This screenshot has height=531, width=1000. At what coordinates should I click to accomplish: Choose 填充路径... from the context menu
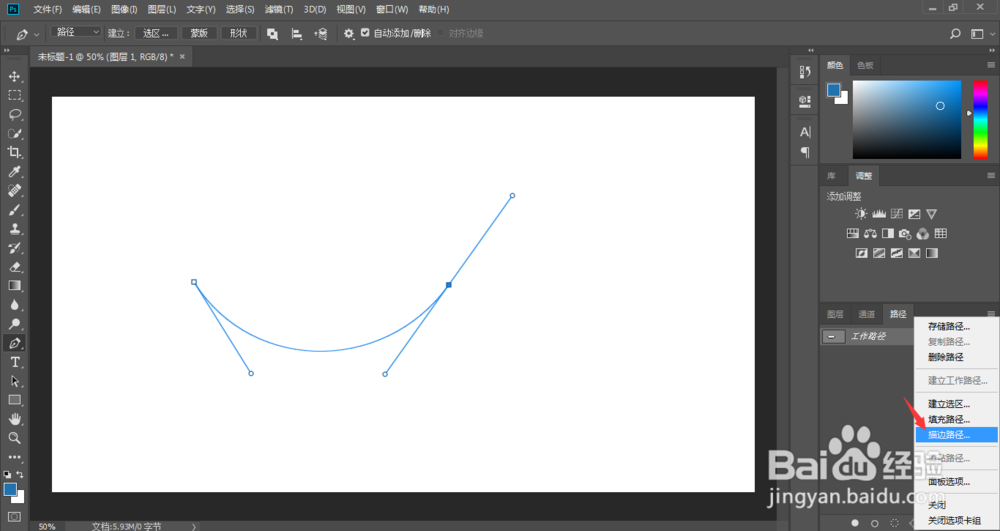(956, 419)
